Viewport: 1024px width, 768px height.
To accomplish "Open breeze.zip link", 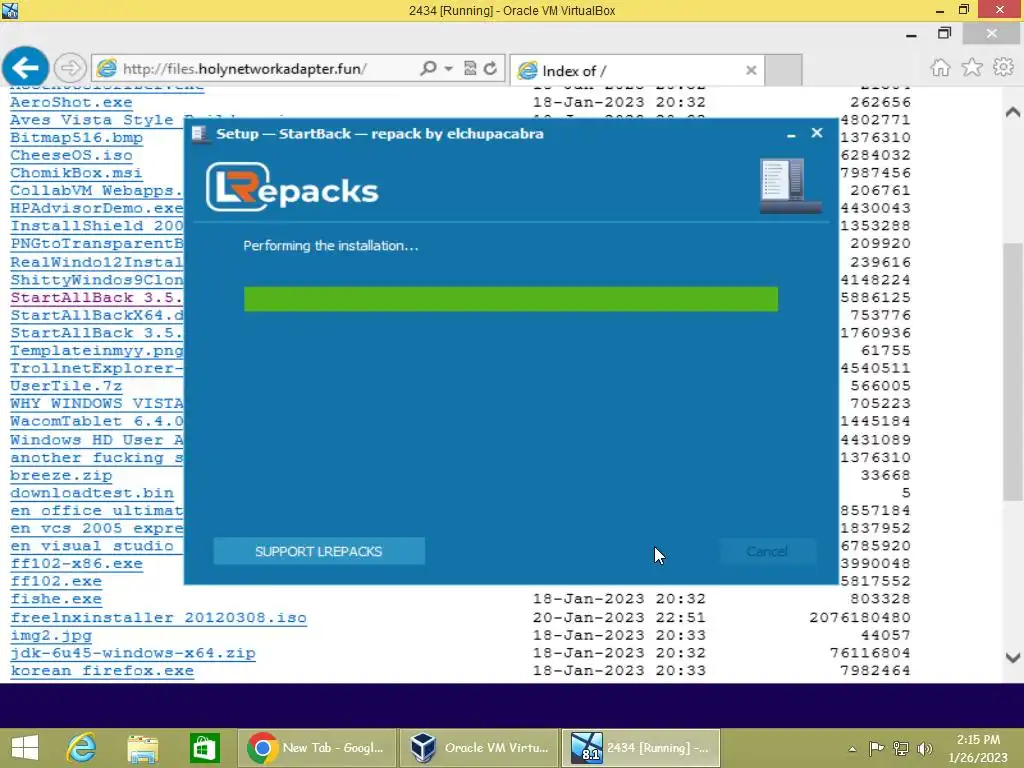I will click(x=61, y=475).
